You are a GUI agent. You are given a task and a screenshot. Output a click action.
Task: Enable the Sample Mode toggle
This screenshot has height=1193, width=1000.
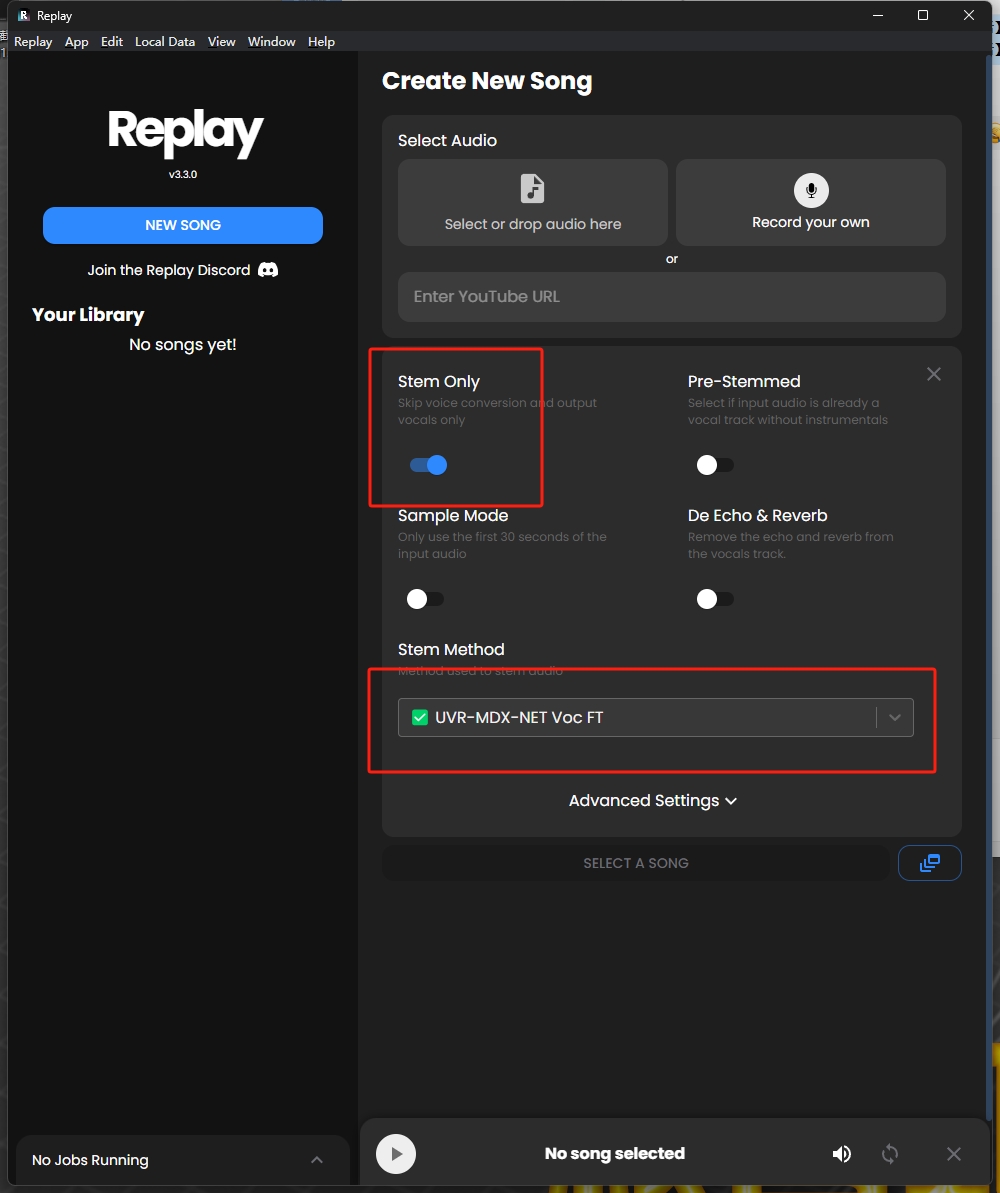(x=425, y=599)
